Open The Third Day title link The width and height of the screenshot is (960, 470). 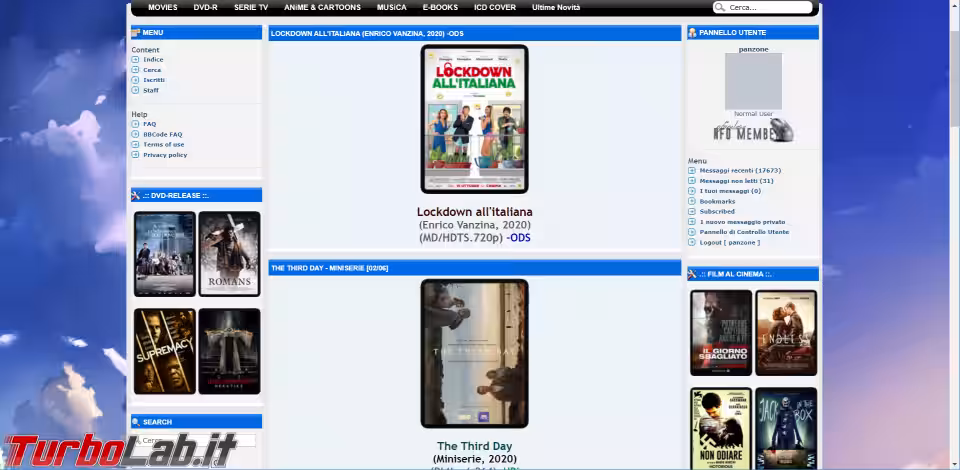474,446
